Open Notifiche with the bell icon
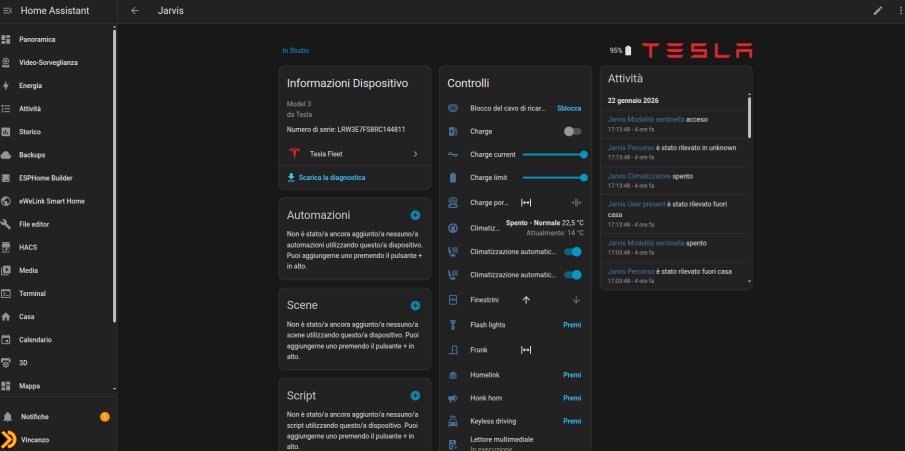Image resolution: width=905 pixels, height=451 pixels. tap(8, 417)
